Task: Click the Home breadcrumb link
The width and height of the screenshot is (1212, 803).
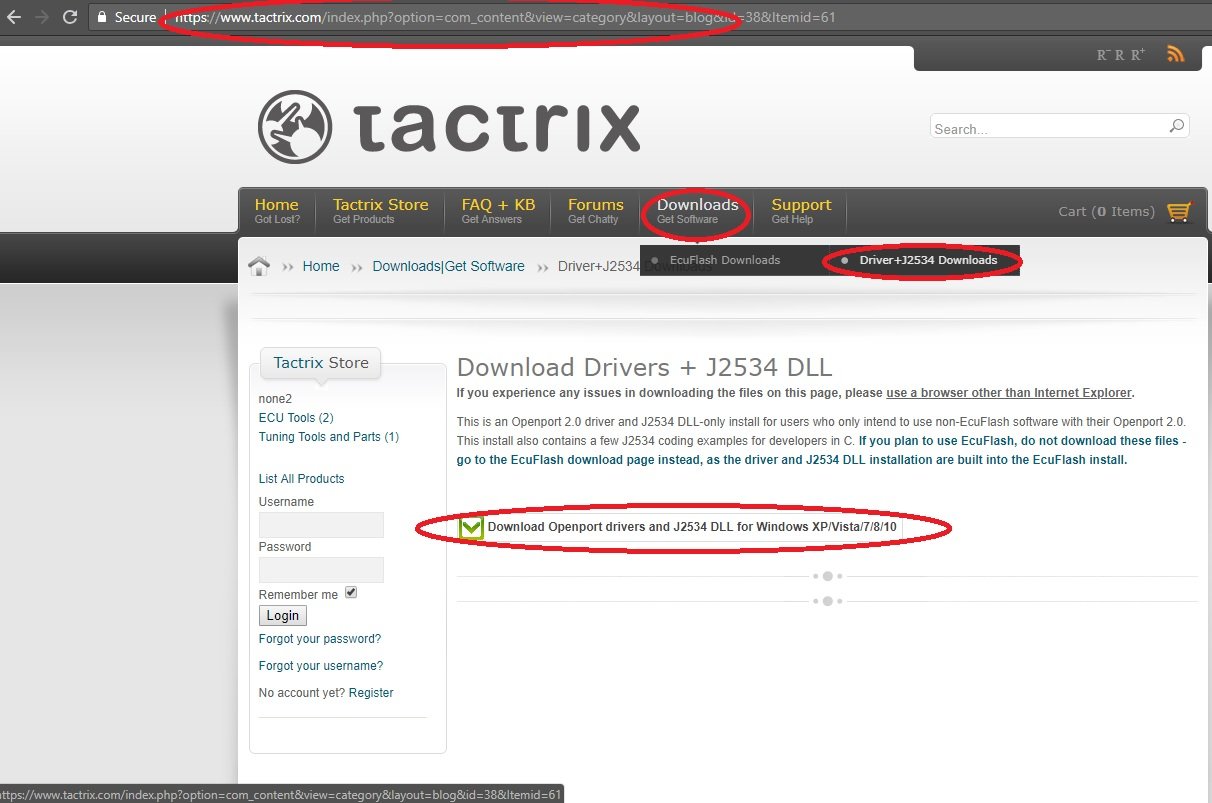Action: point(321,266)
